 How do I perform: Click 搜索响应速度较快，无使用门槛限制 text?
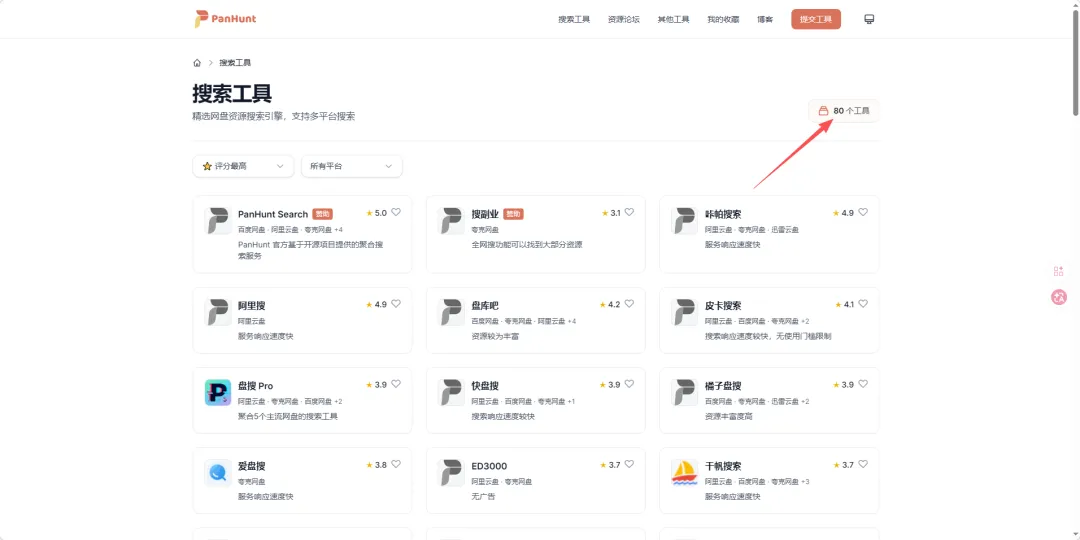(x=768, y=336)
